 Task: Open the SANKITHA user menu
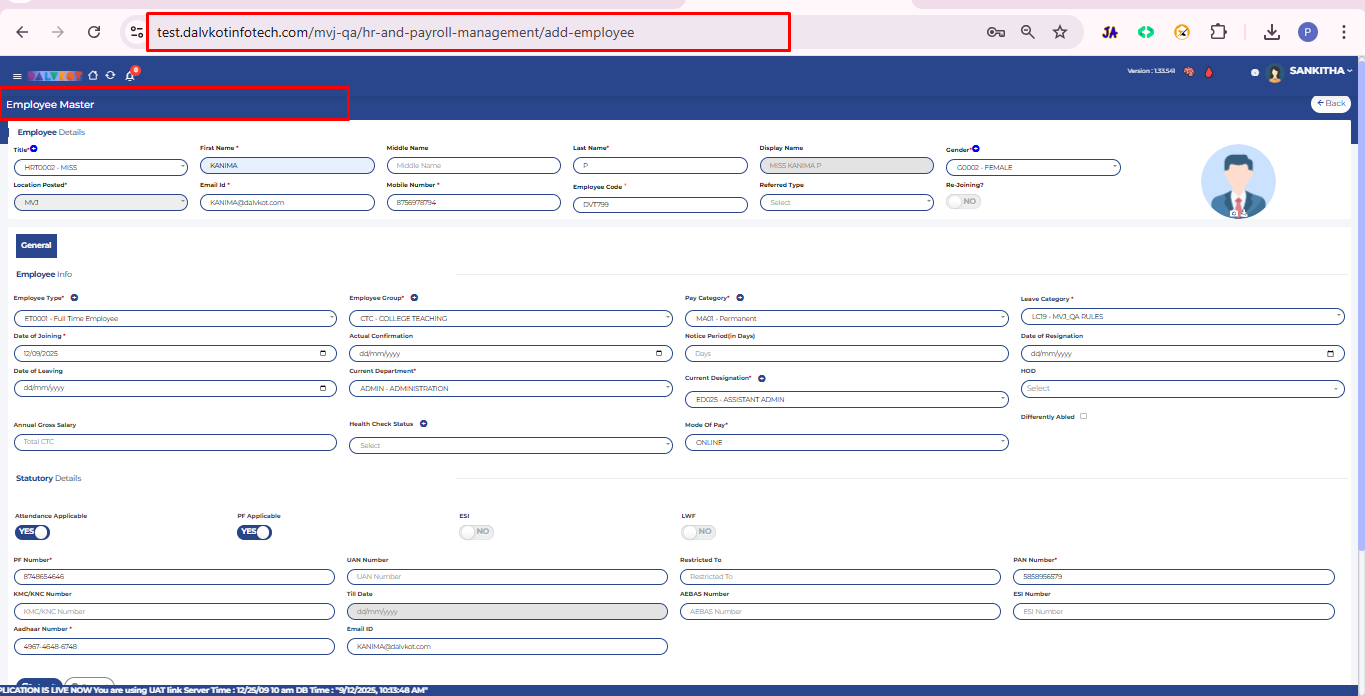click(x=1319, y=72)
